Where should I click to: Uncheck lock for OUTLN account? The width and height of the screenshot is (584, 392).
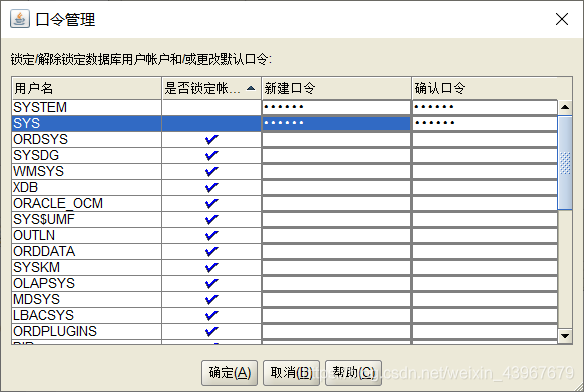click(212, 235)
